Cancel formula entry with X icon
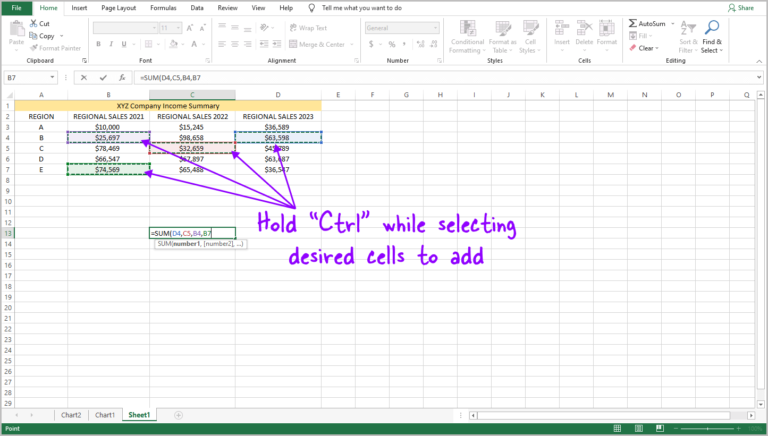Image resolution: width=768 pixels, height=436 pixels. pos(84,77)
